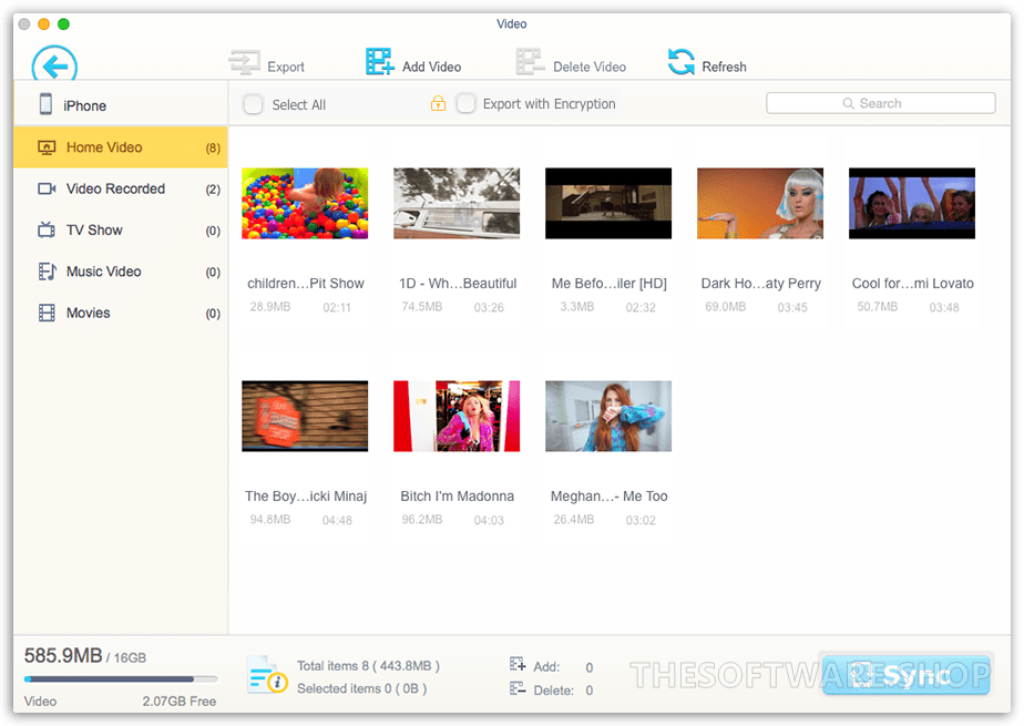The image size is (1024, 726).
Task: Click the Movies film strip icon
Action: pos(46,313)
